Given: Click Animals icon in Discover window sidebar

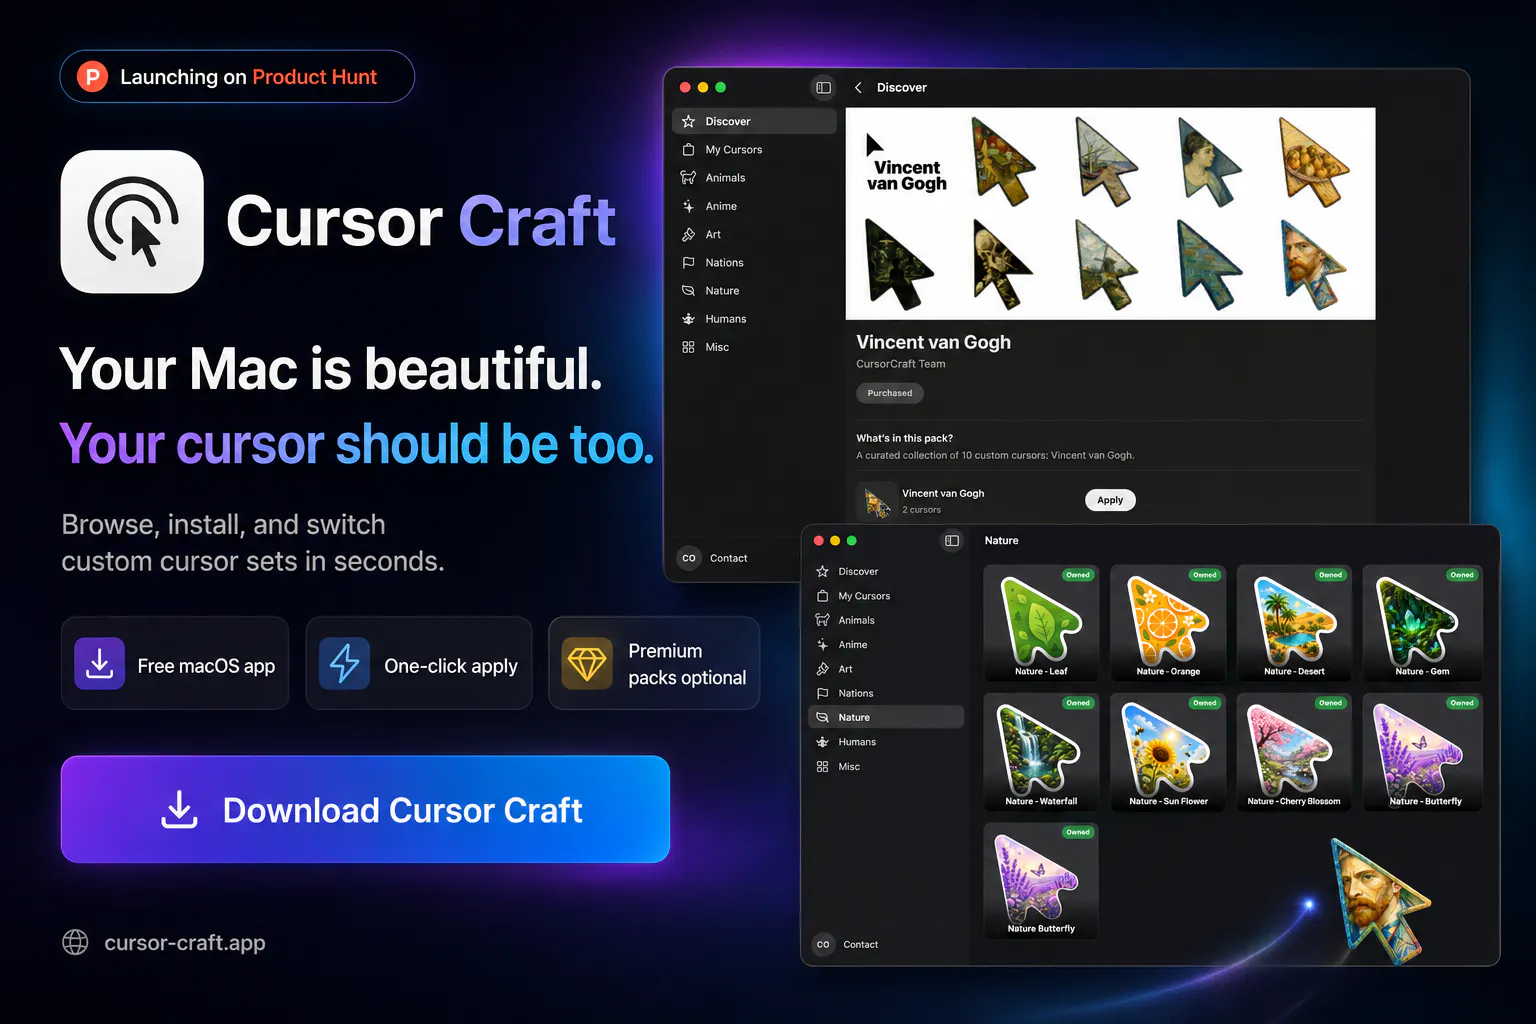Looking at the screenshot, I should 688,178.
